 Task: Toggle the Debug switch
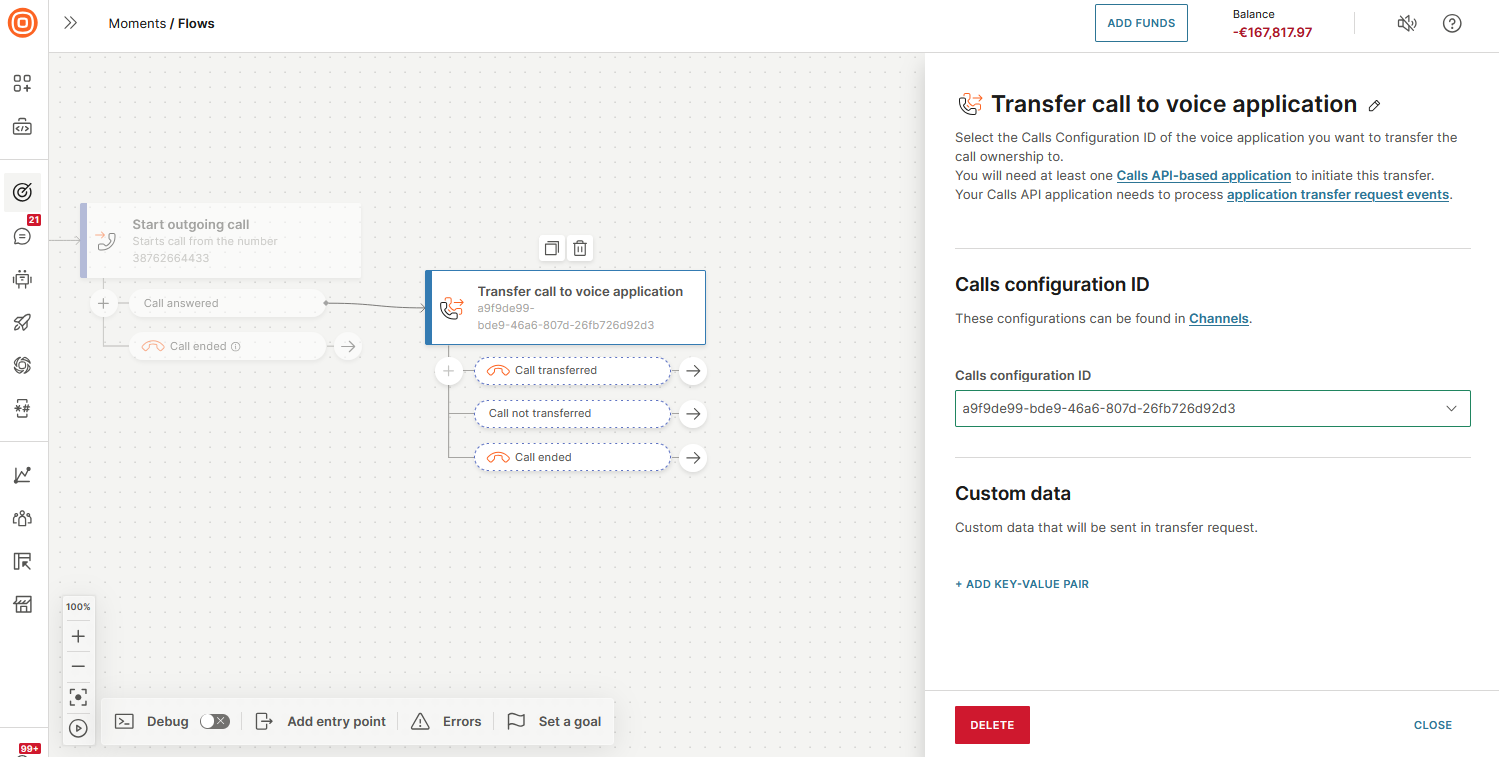pos(215,722)
